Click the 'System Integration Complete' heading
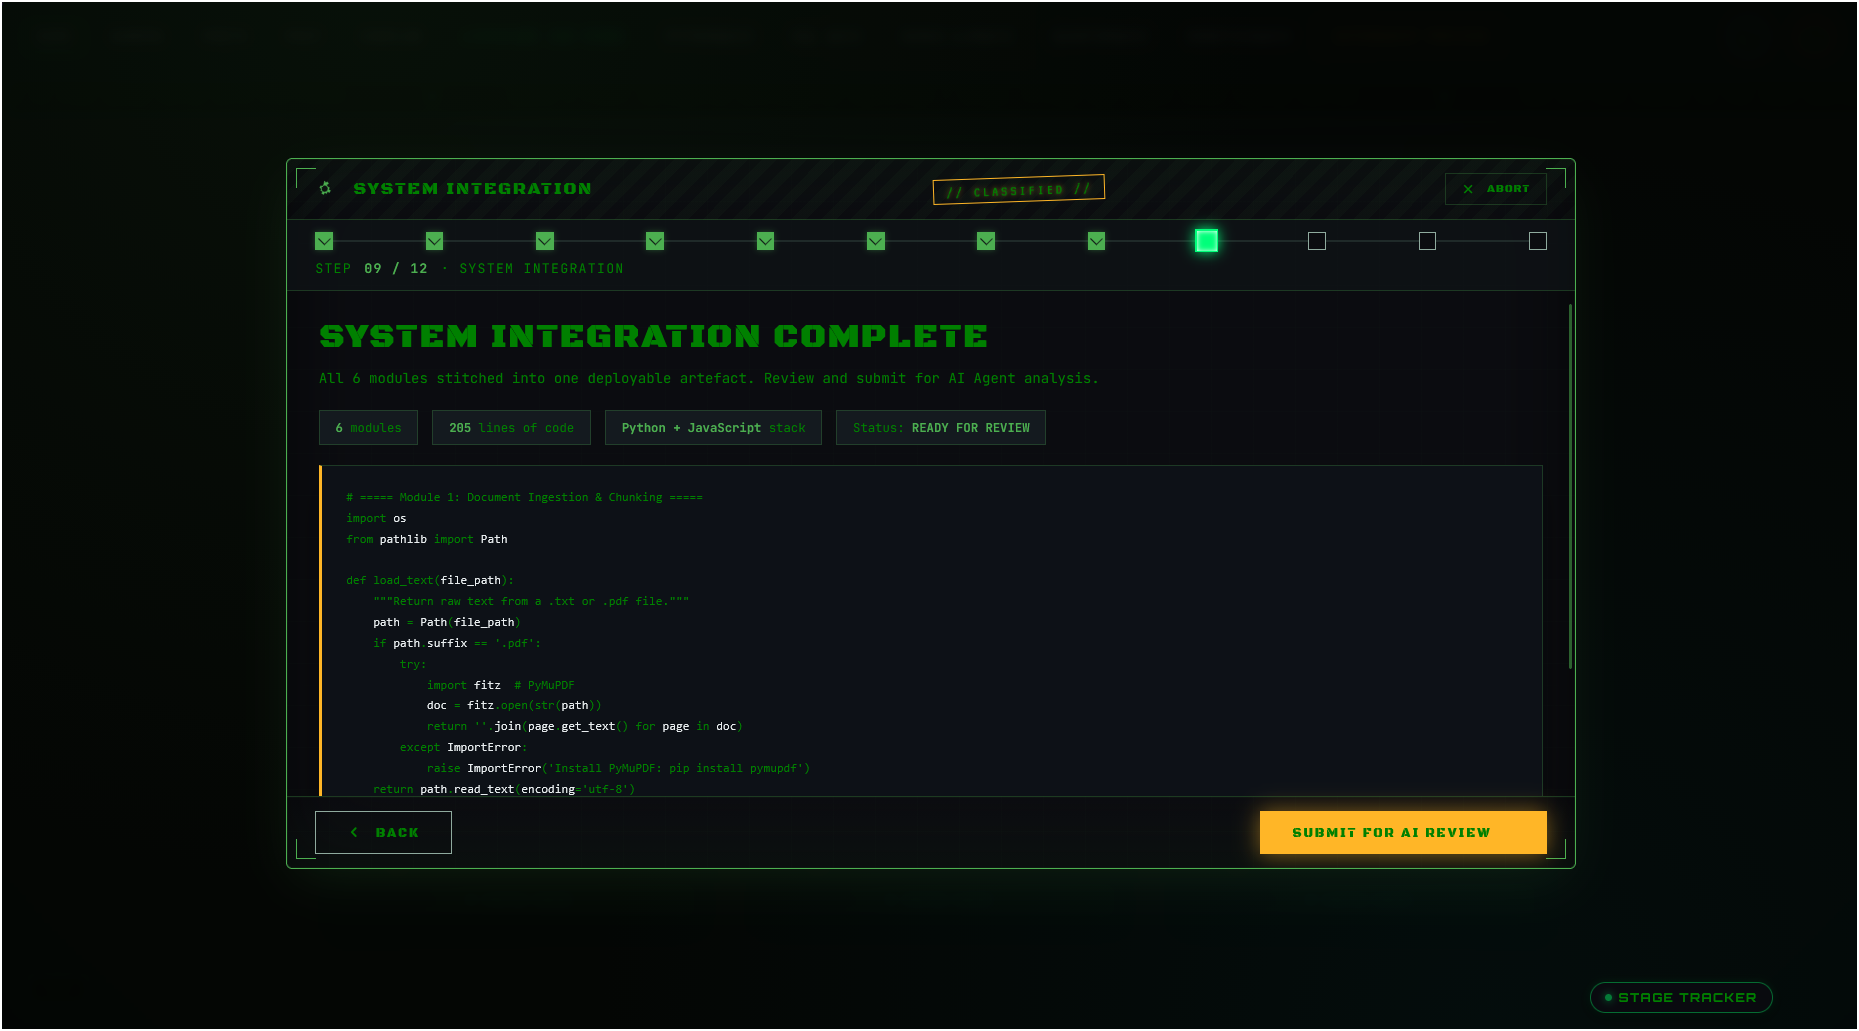1859x1031 pixels. click(x=653, y=336)
